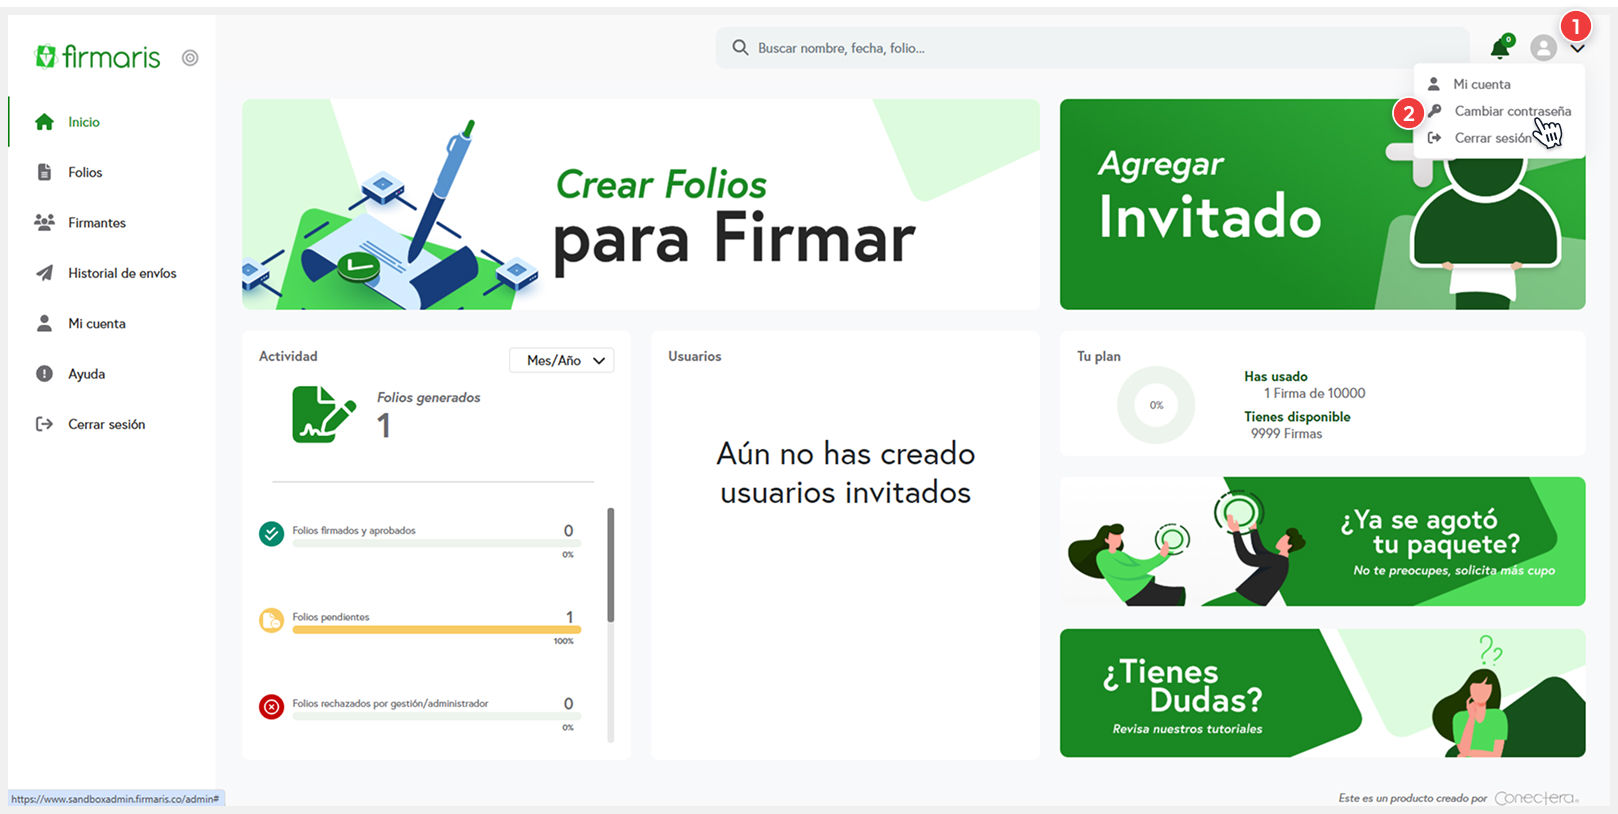1618x814 pixels.
Task: Click the "Tienes disponible" label
Action: [1297, 417]
